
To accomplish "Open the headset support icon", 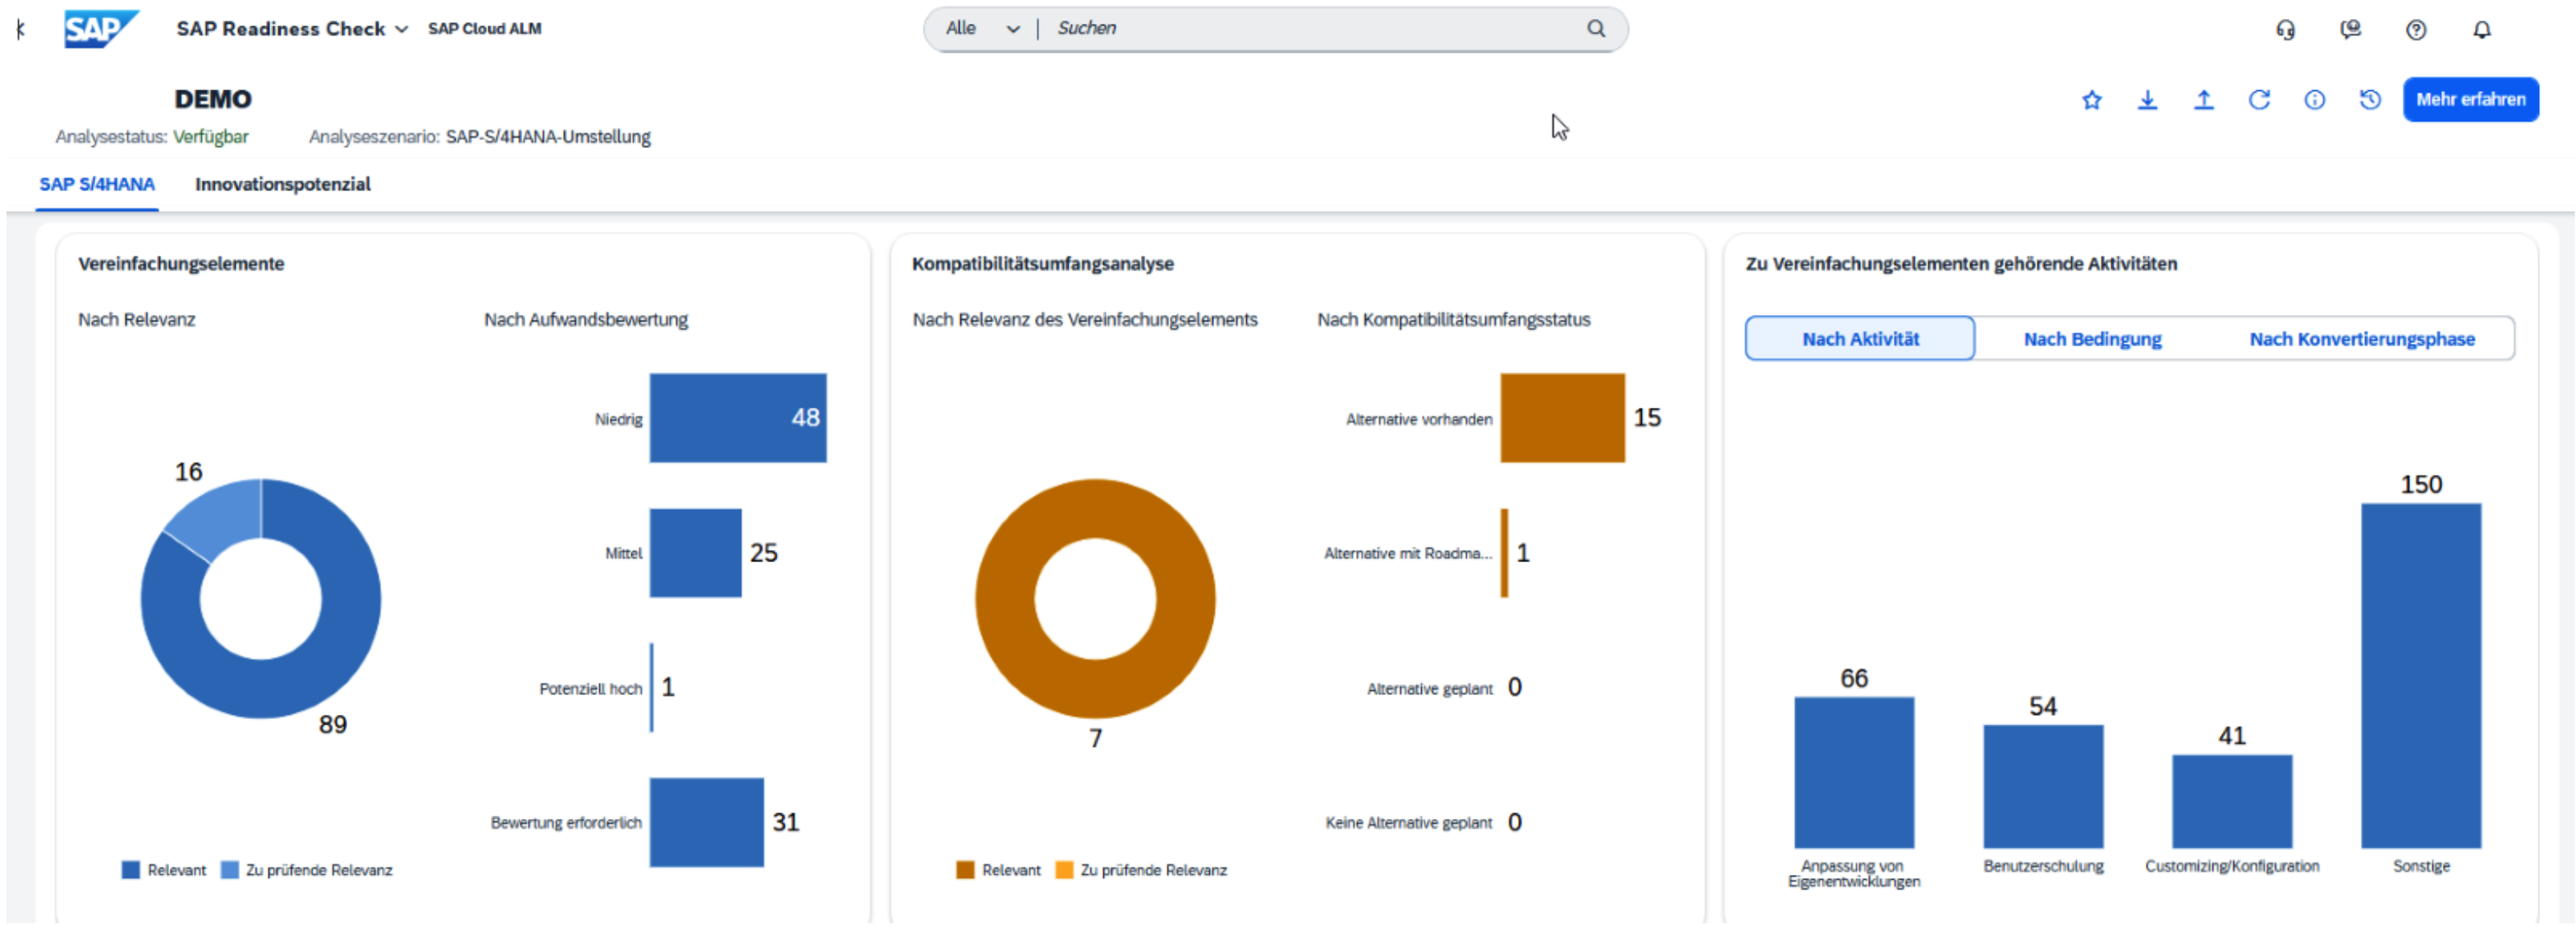I will click(x=2286, y=30).
